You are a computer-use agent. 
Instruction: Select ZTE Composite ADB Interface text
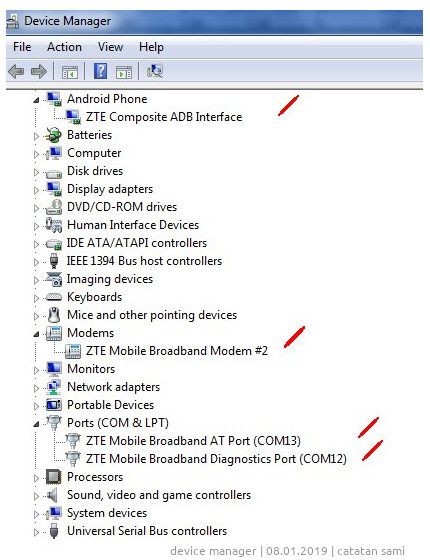(164, 117)
